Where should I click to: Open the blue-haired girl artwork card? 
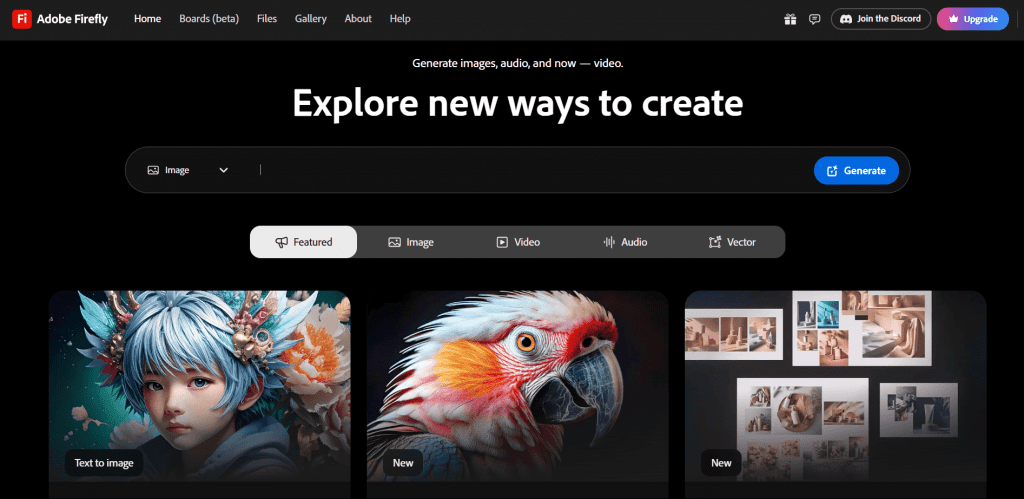coord(200,394)
